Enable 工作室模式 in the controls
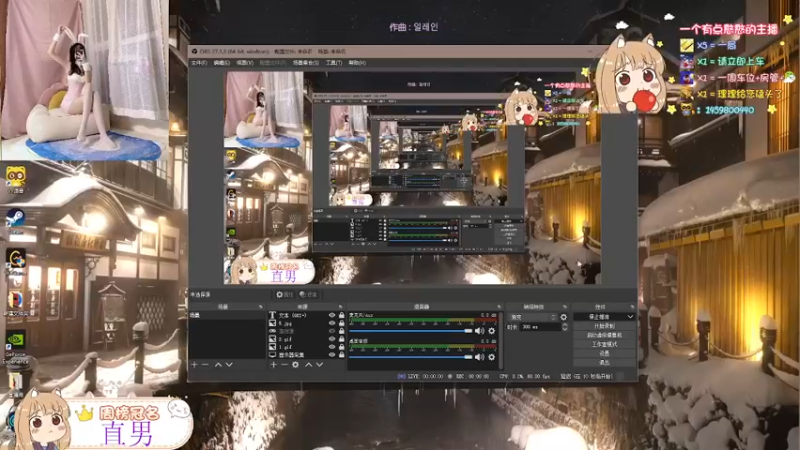The image size is (800, 450). coord(604,344)
